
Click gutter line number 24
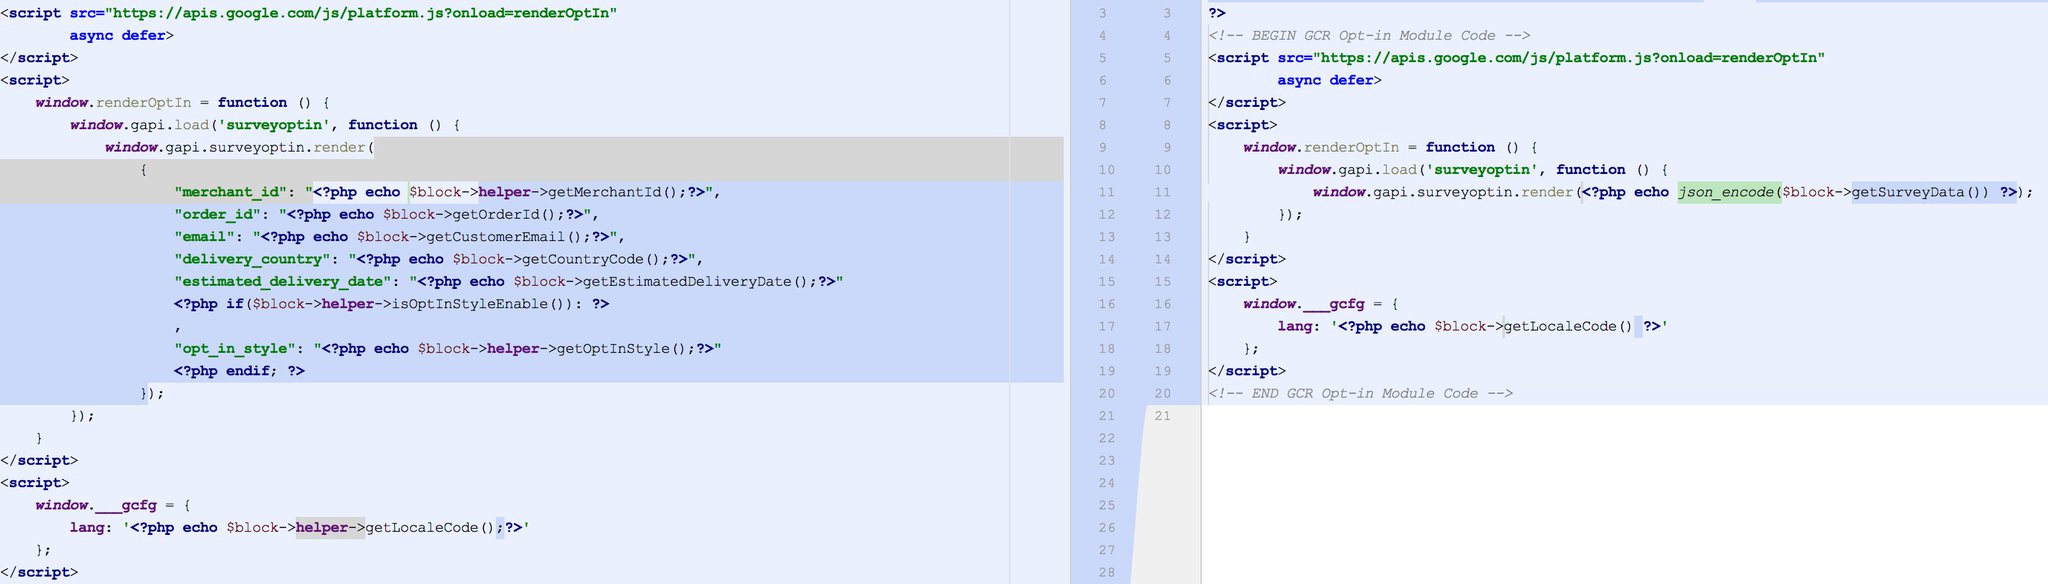coord(1106,483)
